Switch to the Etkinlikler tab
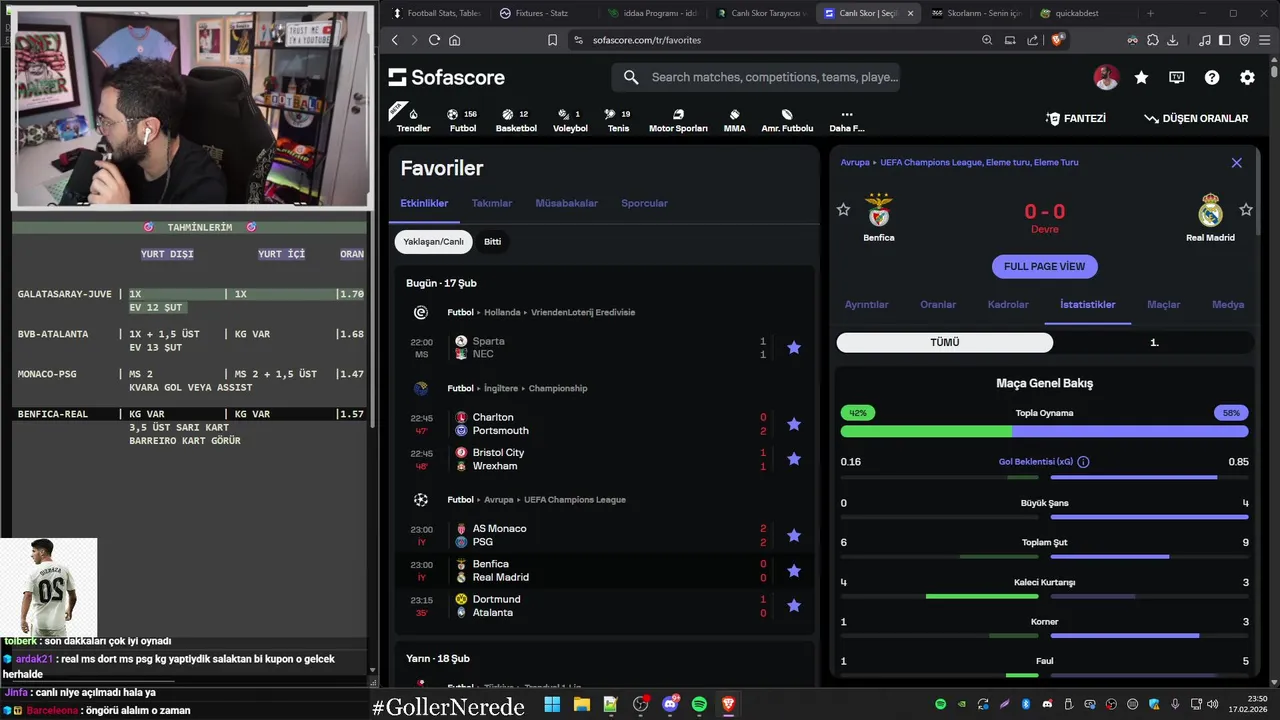Screen dimensions: 1280x720 [x=424, y=203]
